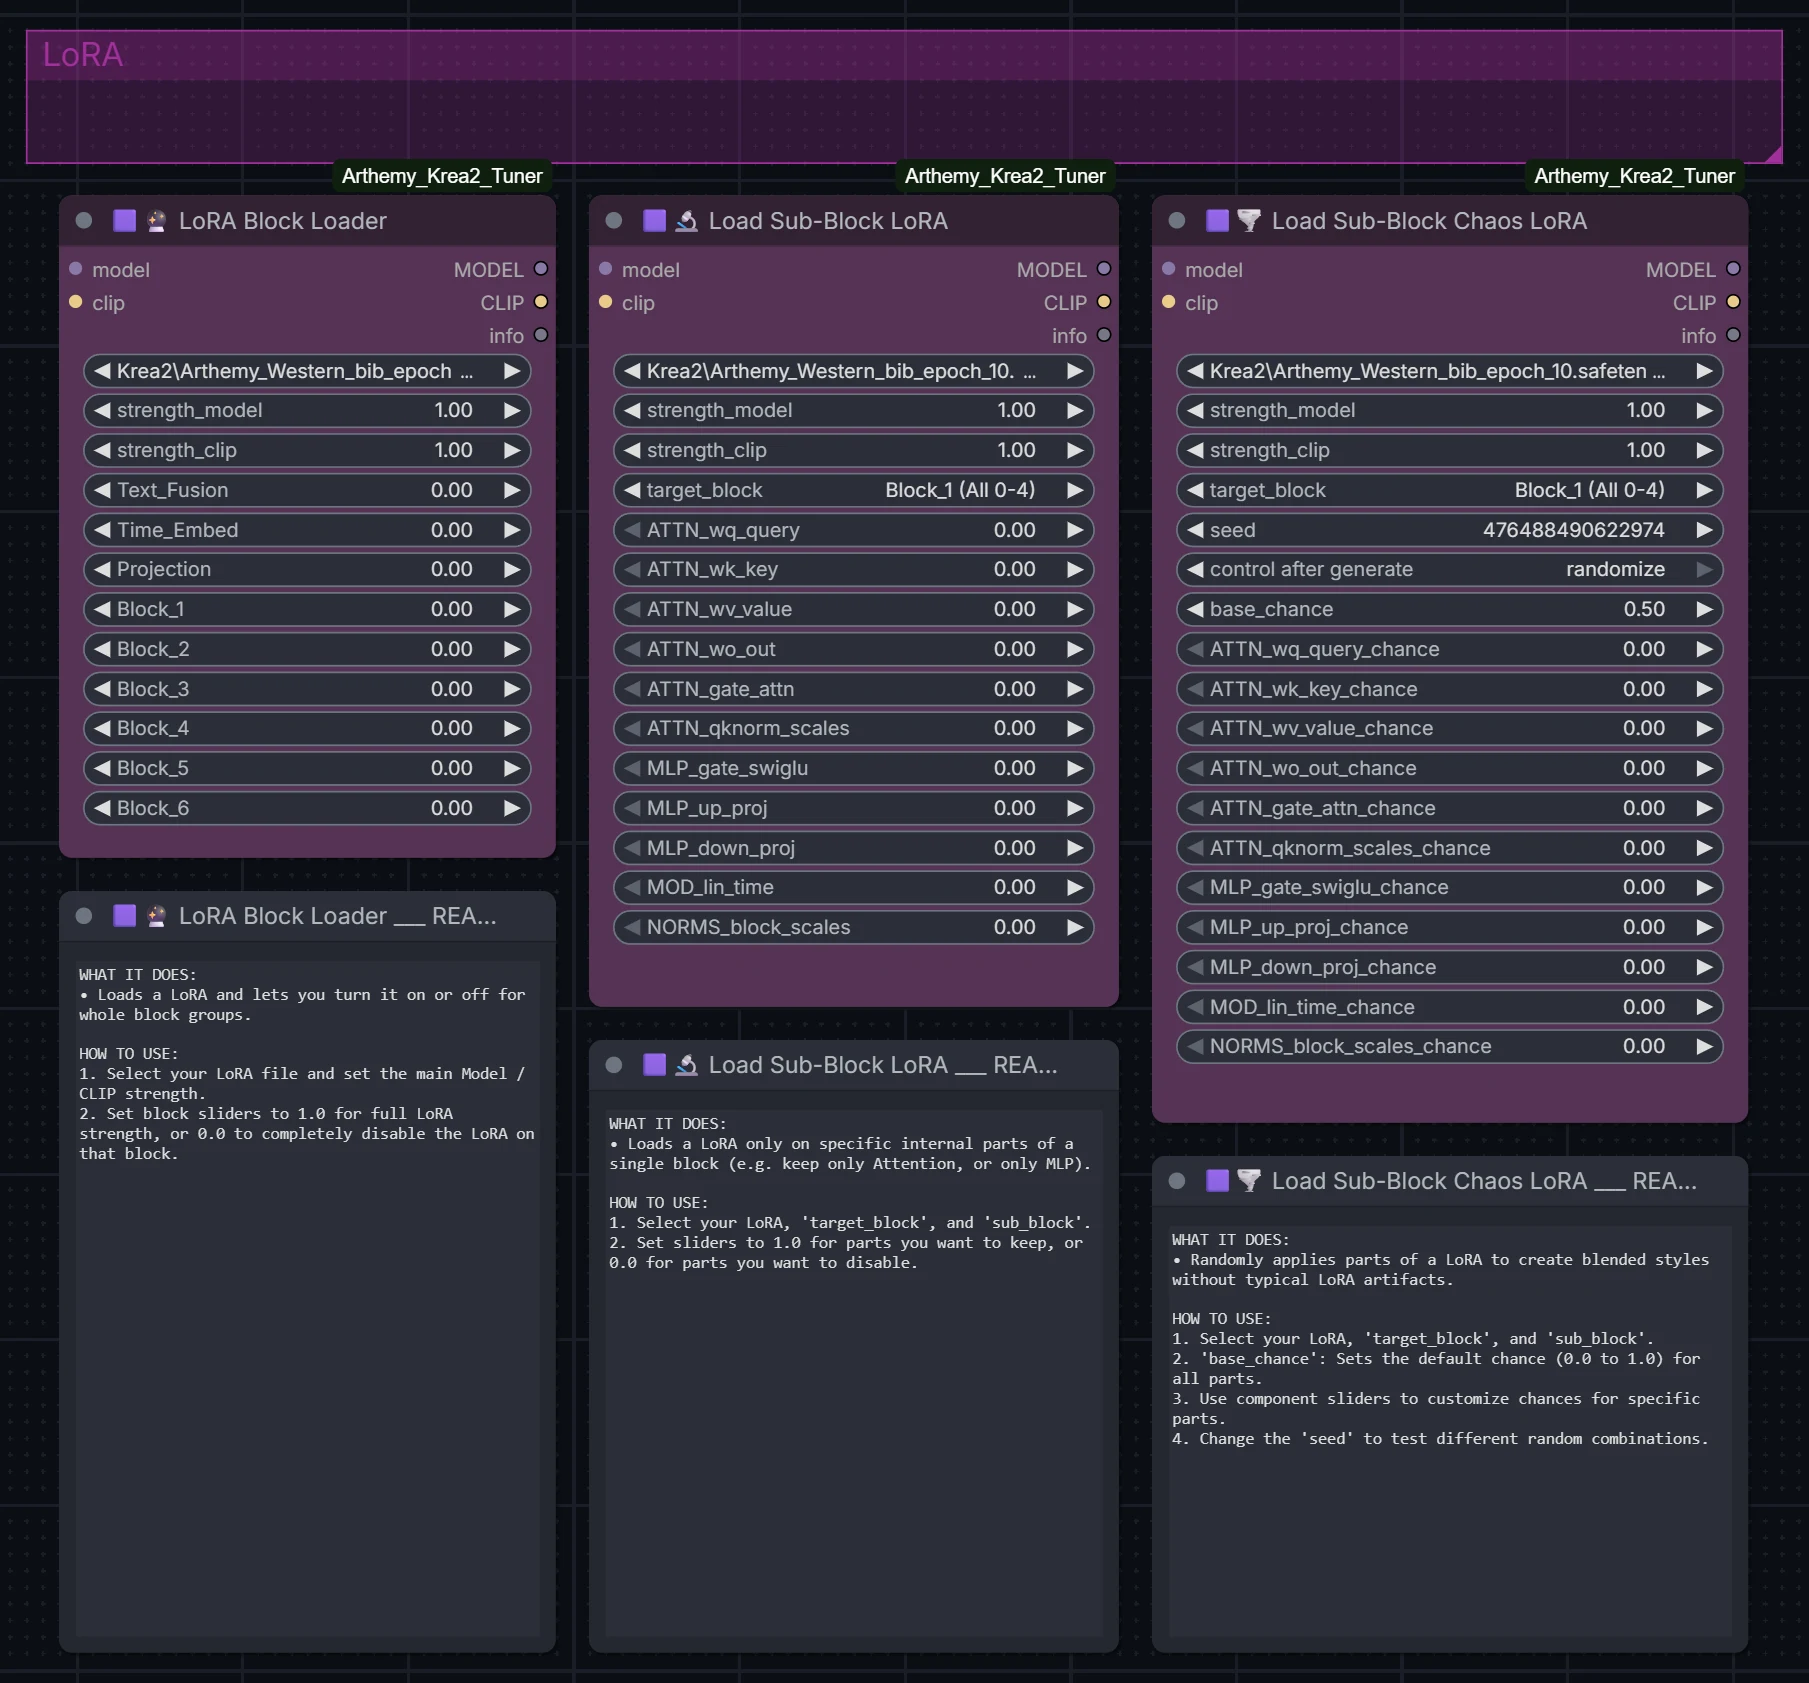1809x1683 pixels.
Task: Click the info output socket of Load Sub-Block Chaos LoRA
Action: [1733, 335]
